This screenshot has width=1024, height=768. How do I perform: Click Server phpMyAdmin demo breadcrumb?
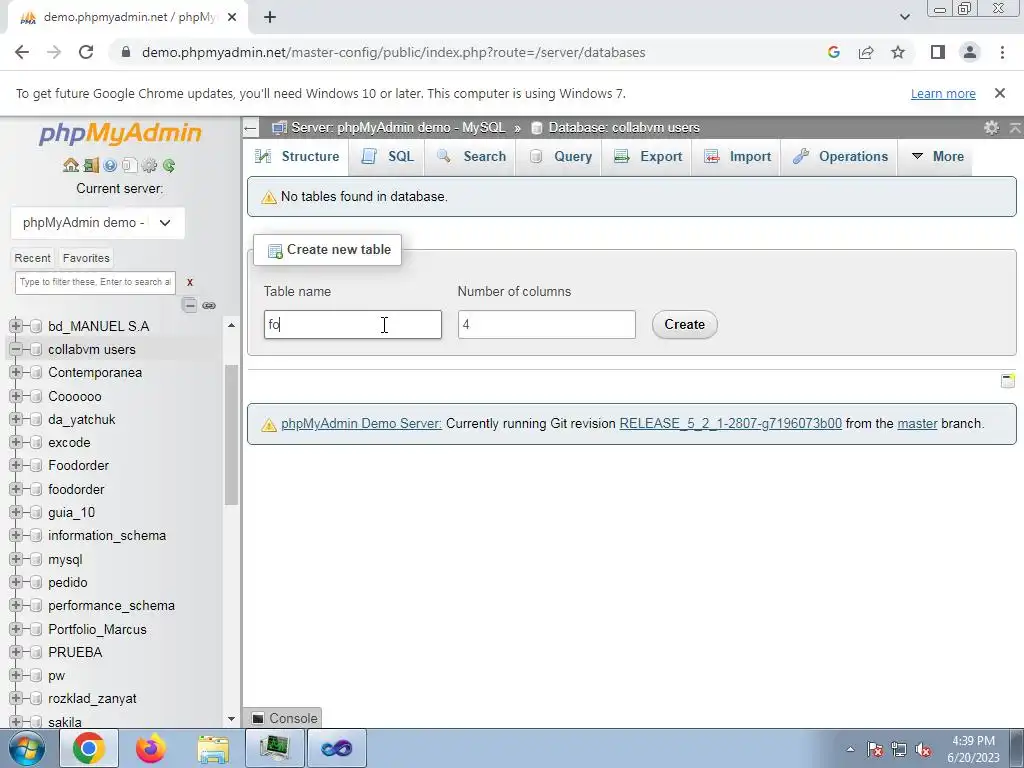click(x=398, y=127)
